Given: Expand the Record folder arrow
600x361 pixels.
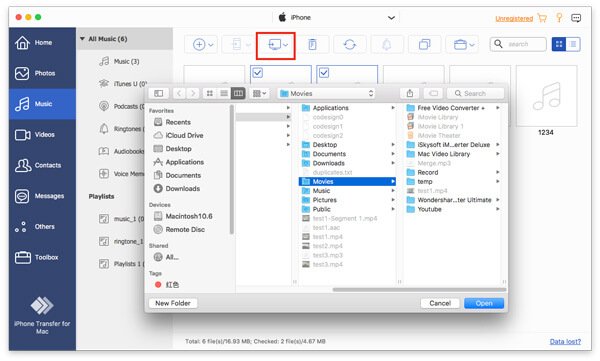Looking at the screenshot, I should (x=497, y=172).
